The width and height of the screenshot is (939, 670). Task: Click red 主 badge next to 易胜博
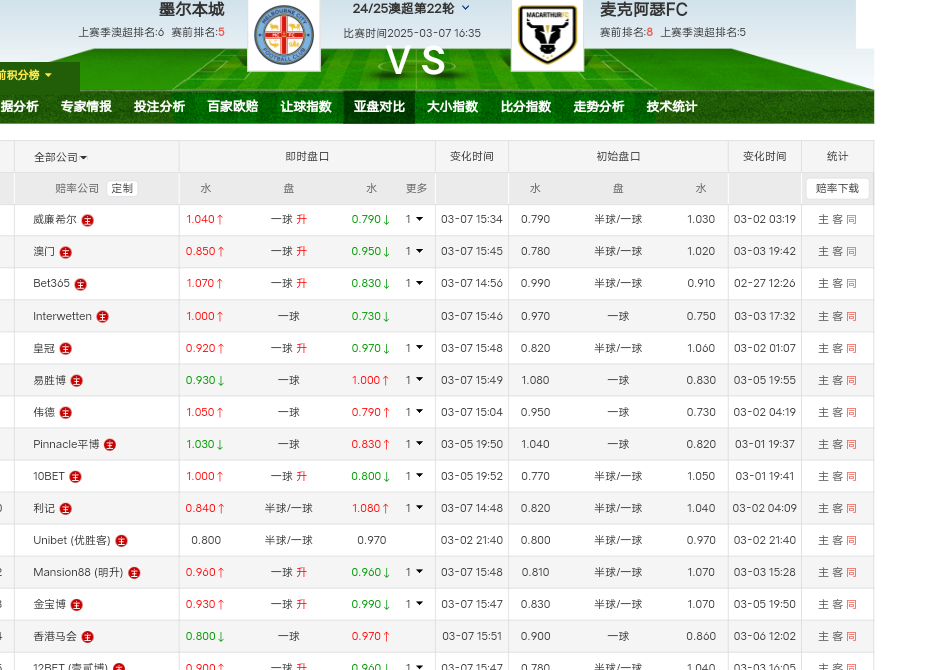point(77,381)
